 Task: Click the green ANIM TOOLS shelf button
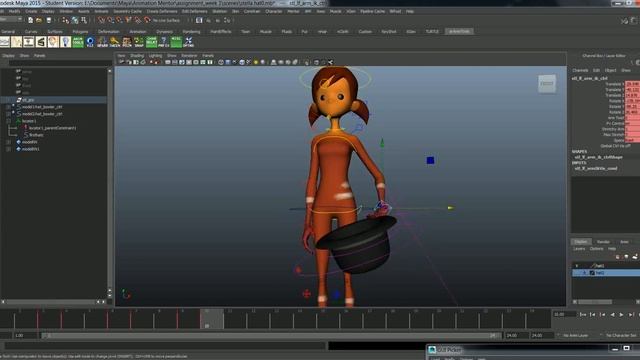click(x=78, y=42)
